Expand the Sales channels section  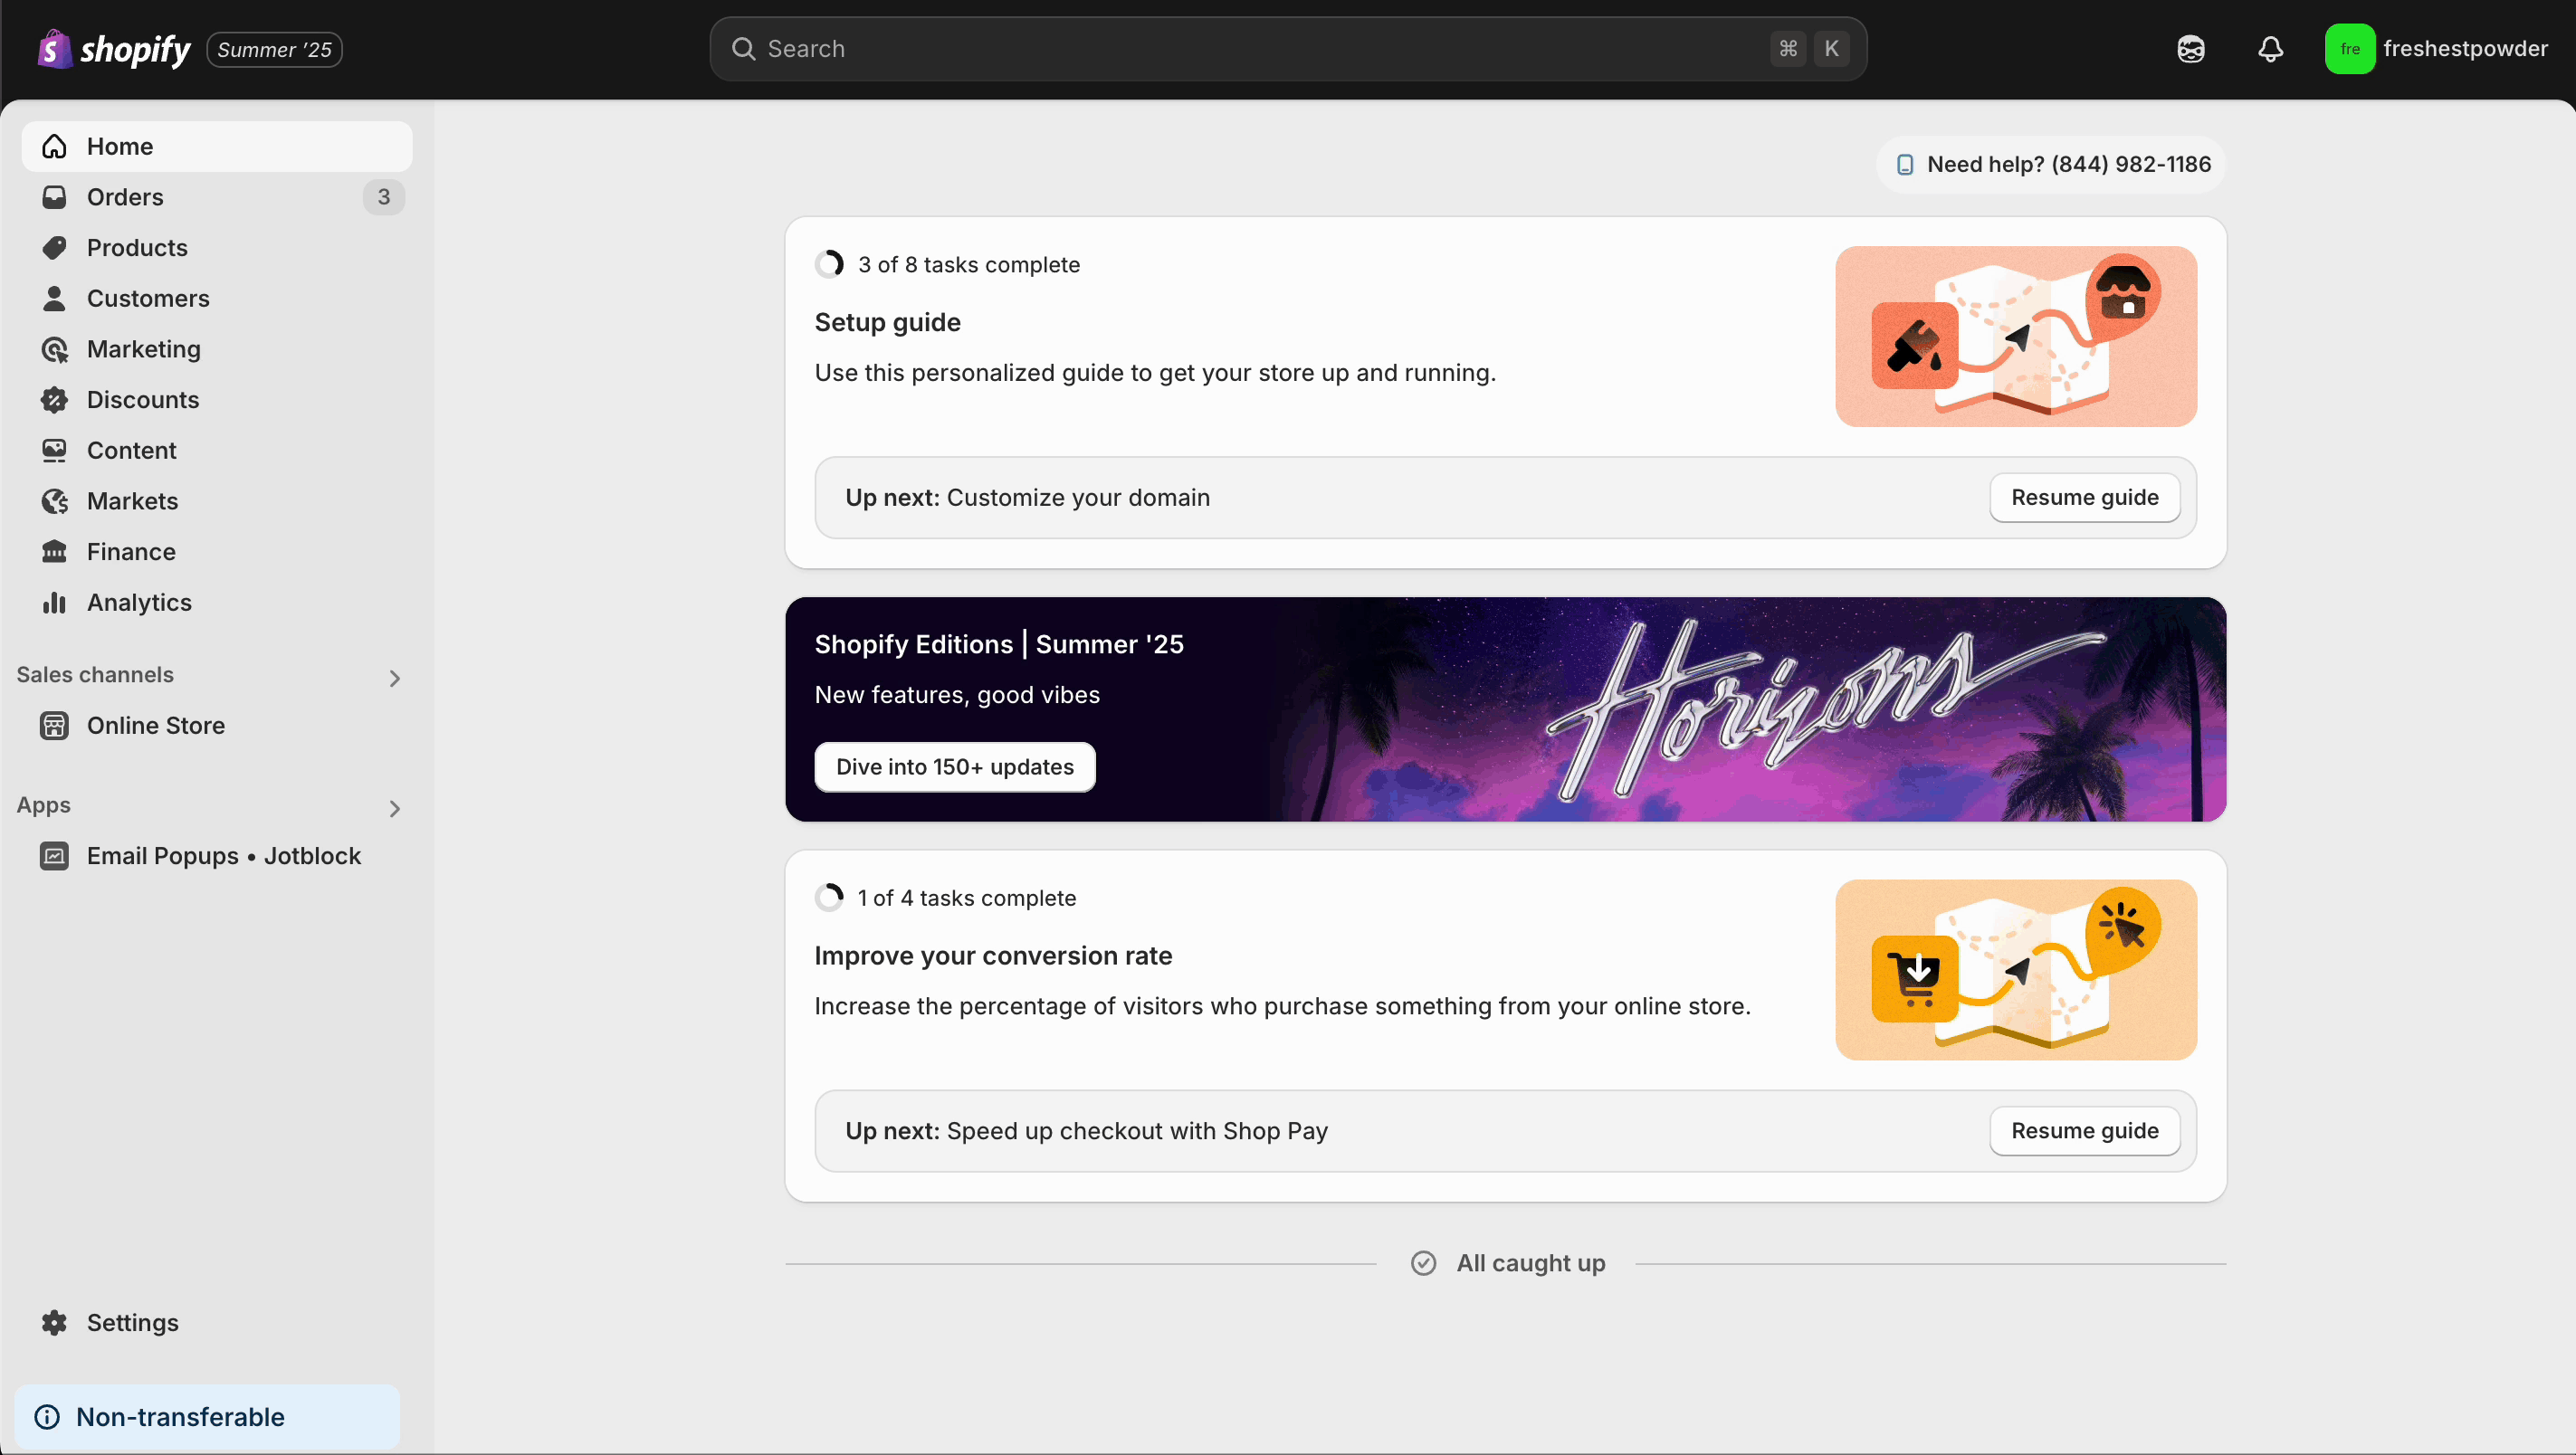coord(395,678)
